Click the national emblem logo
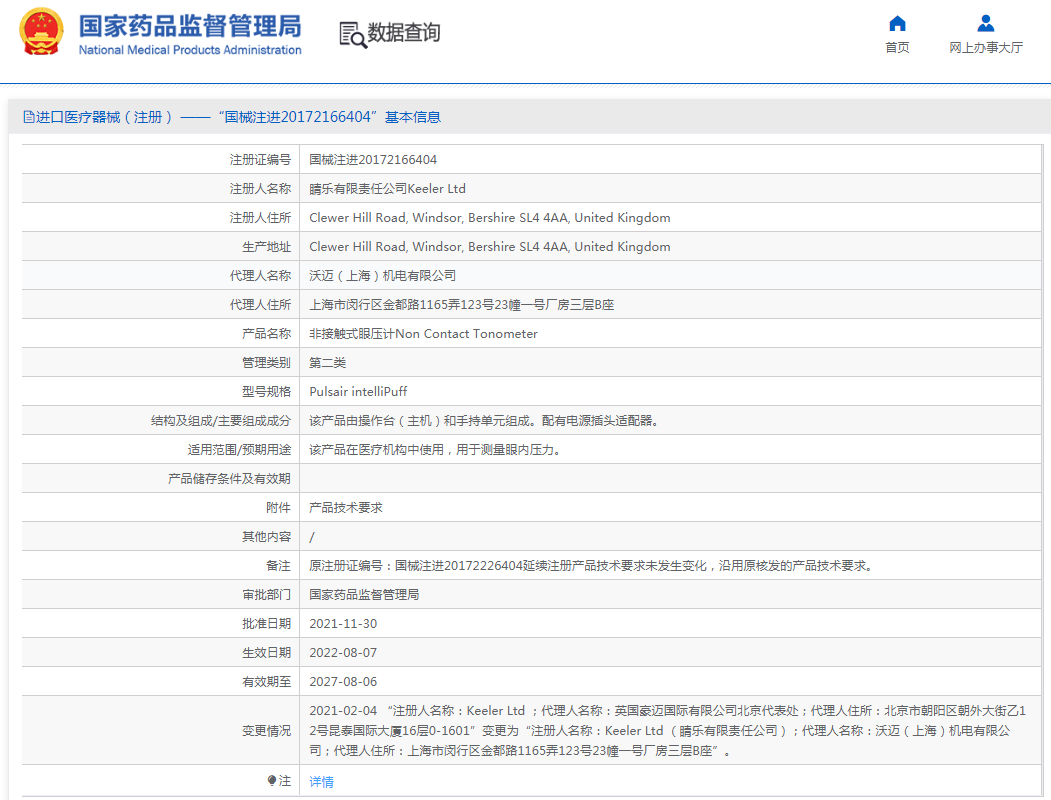 (x=41, y=33)
